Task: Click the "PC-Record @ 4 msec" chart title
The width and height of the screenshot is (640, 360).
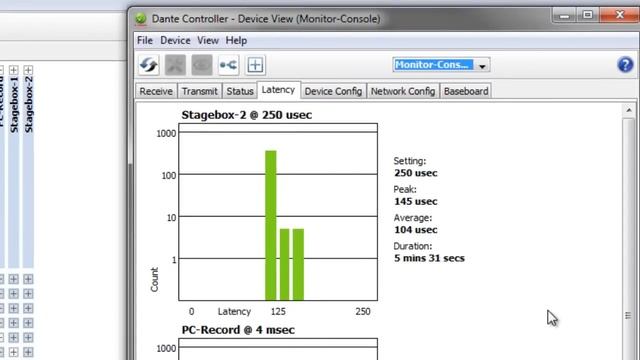Action: (x=238, y=330)
